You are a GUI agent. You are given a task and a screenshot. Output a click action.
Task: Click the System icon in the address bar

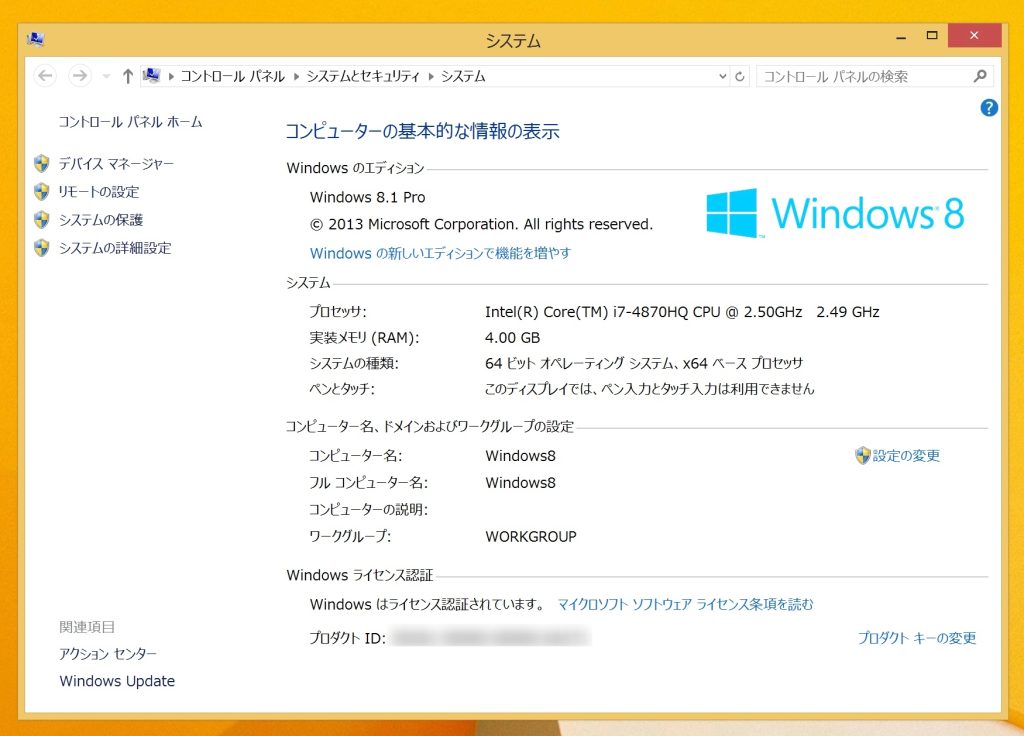click(x=152, y=75)
